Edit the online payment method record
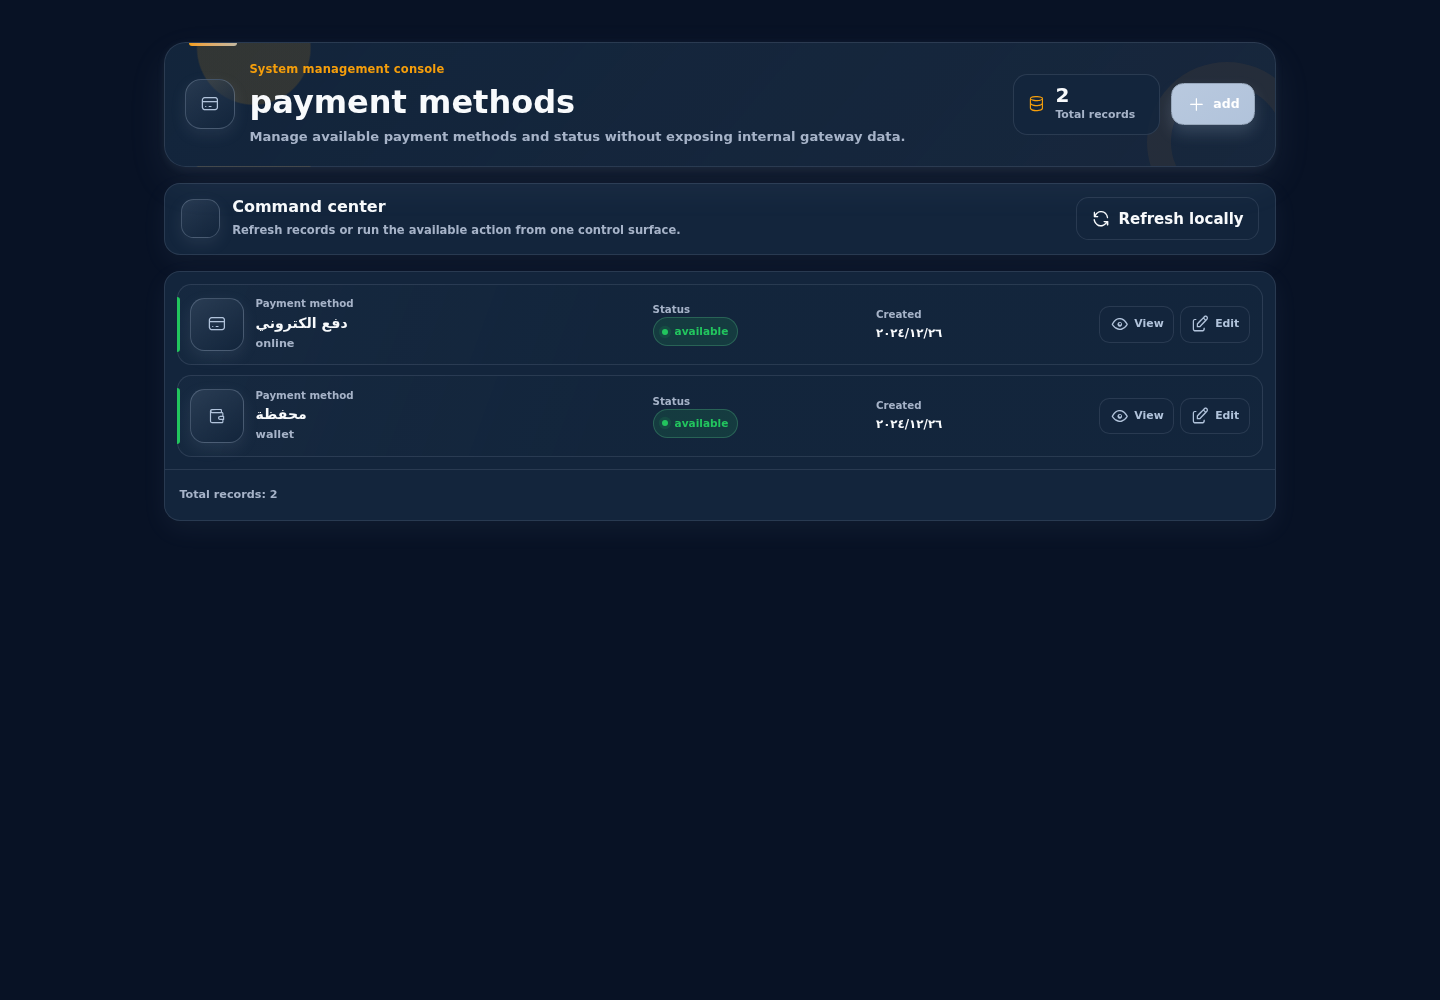The image size is (1440, 1000). coord(1214,324)
